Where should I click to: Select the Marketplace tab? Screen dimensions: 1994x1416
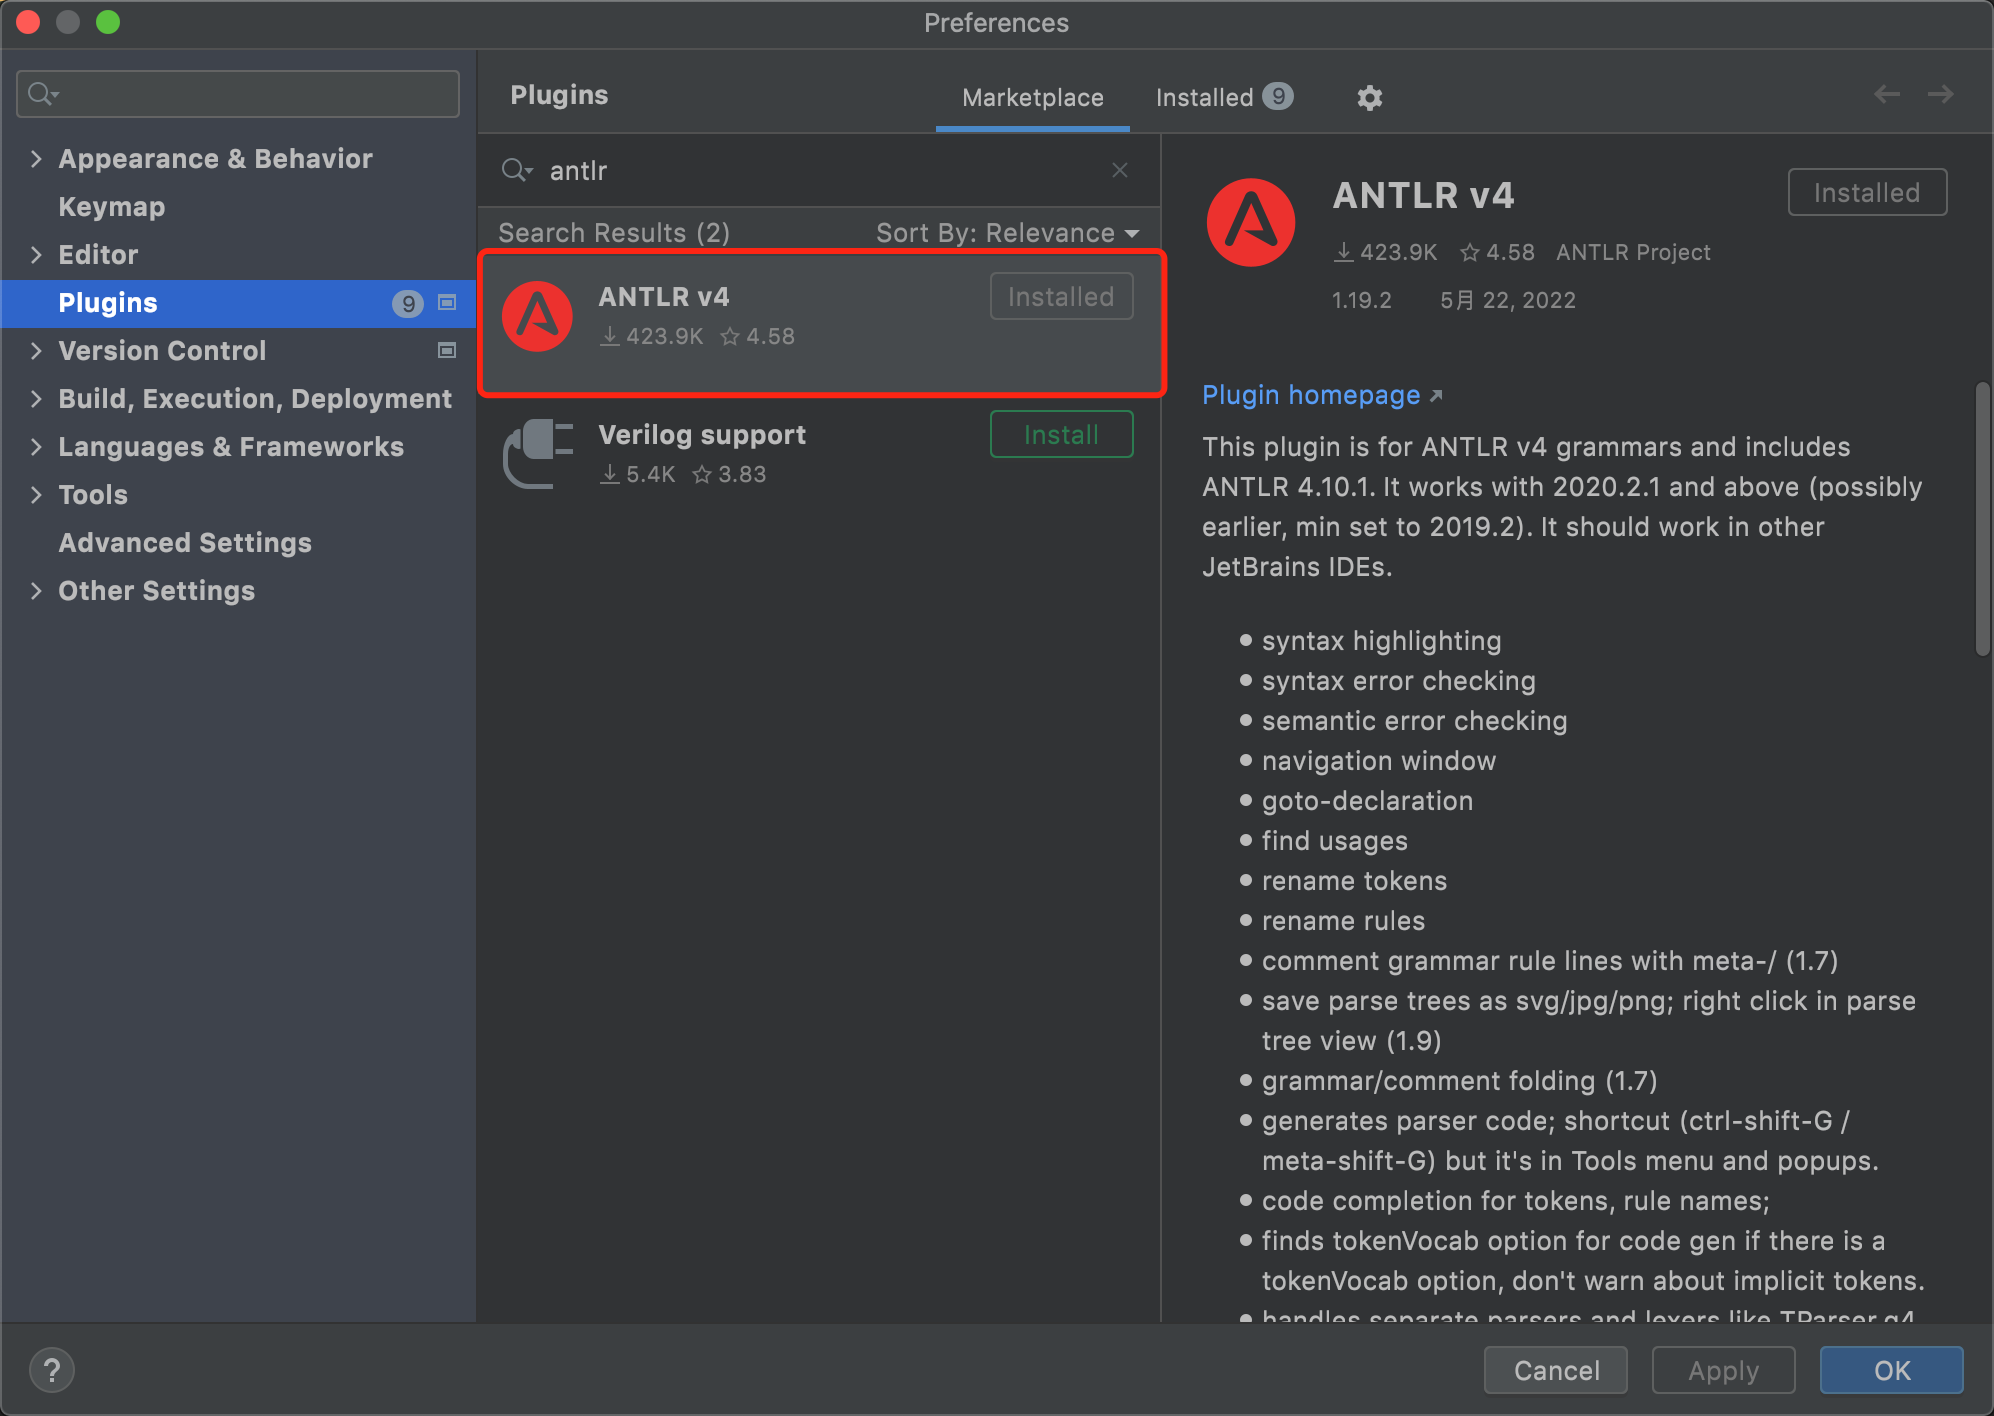pos(1032,97)
